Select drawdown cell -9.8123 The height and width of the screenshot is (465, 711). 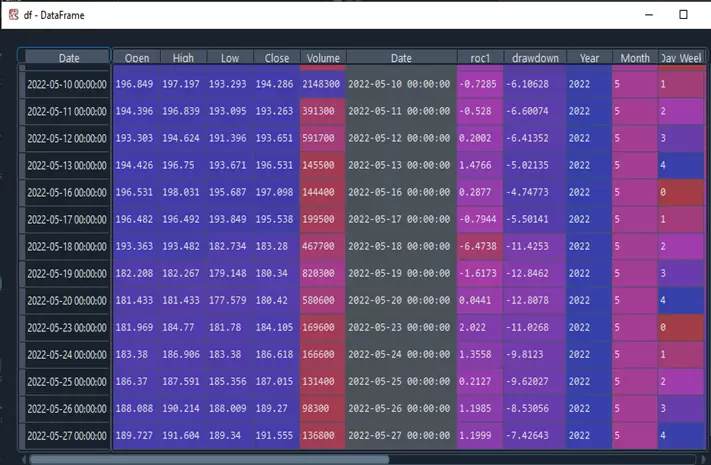(x=535, y=354)
